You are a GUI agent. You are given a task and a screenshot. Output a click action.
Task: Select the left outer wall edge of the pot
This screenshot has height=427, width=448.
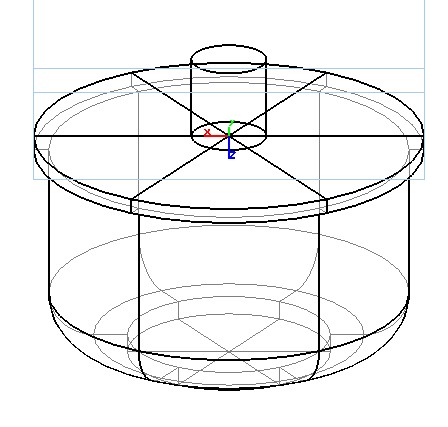pyautogui.click(x=49, y=238)
